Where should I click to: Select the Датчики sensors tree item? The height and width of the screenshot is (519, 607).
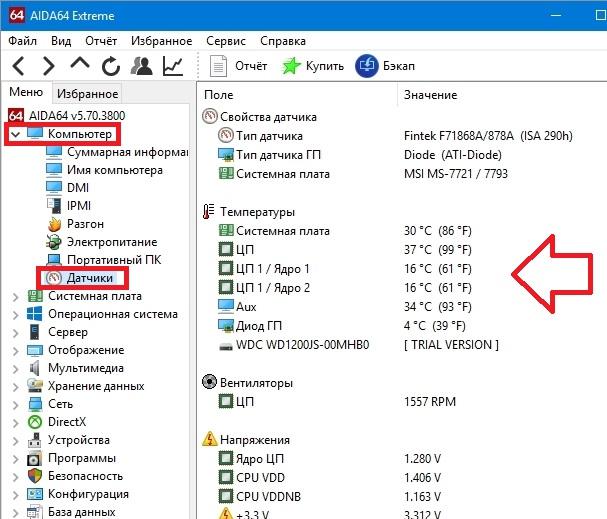[81, 278]
